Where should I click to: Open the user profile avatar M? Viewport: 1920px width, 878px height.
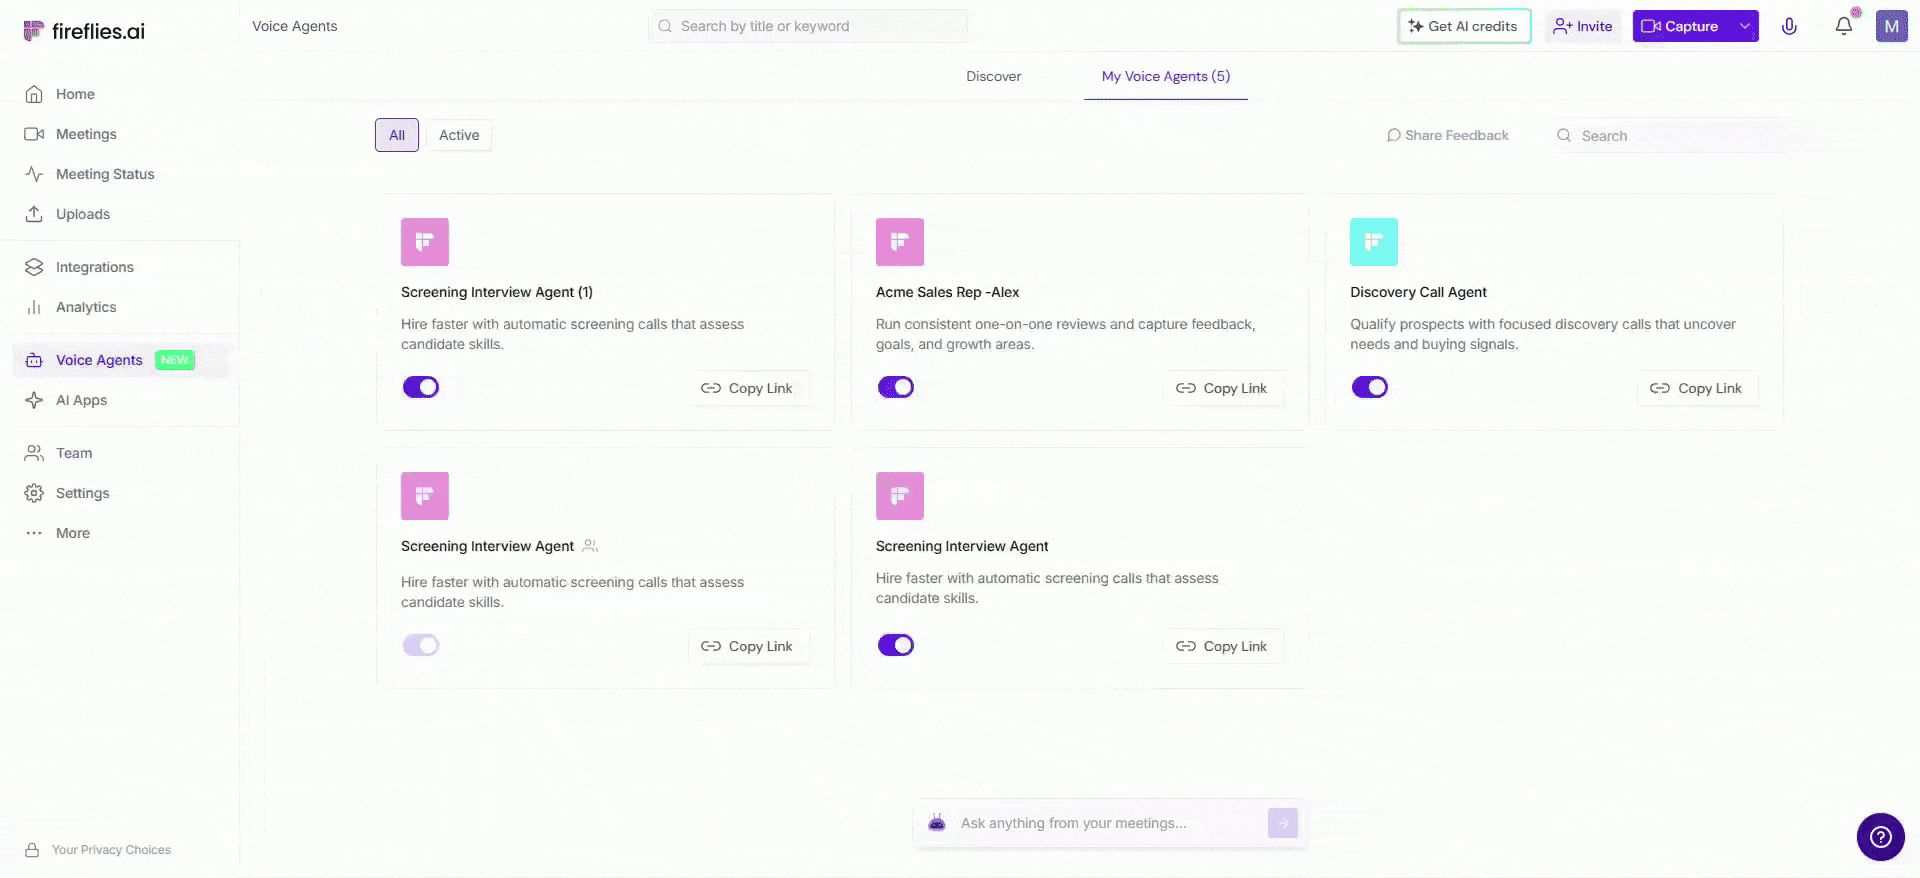[1891, 26]
